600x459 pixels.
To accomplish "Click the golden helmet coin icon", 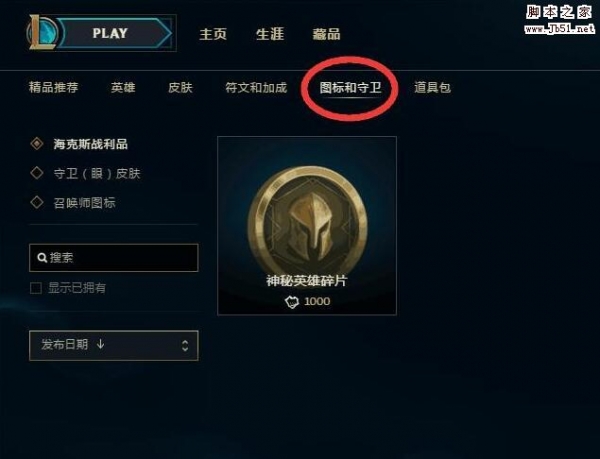I will (308, 221).
